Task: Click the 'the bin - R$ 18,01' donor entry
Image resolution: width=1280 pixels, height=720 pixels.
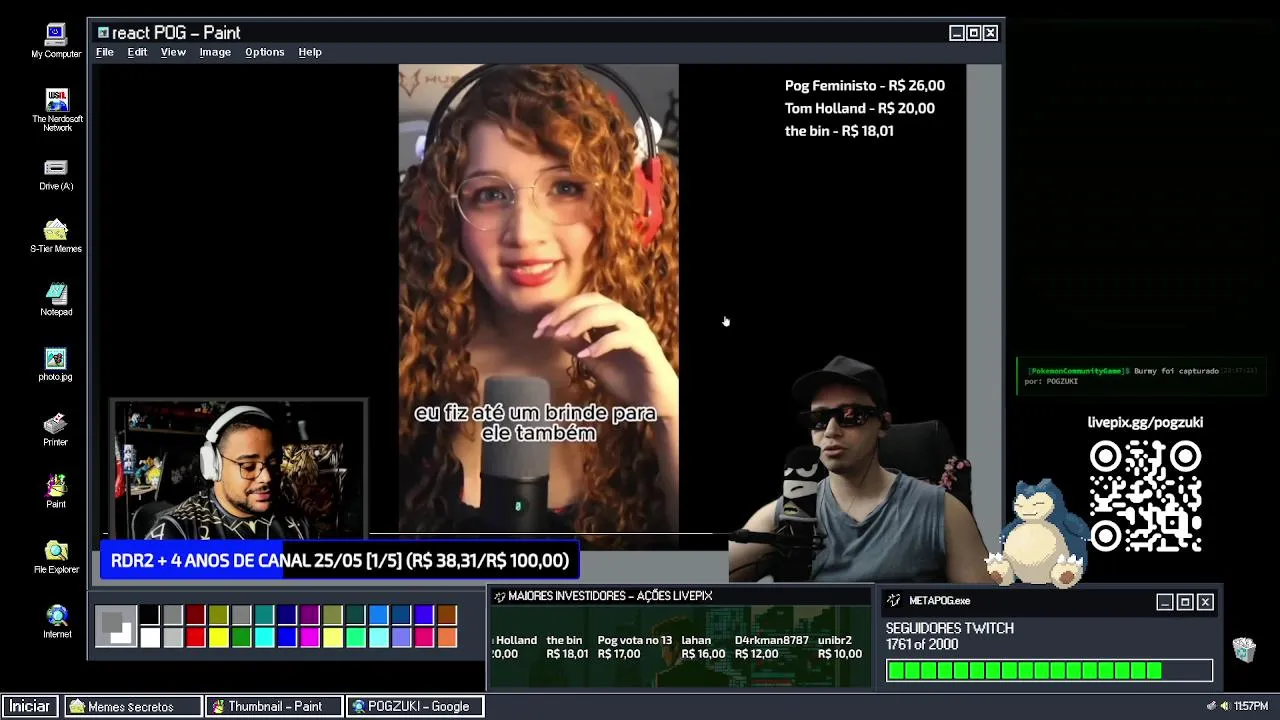Action: (x=839, y=131)
